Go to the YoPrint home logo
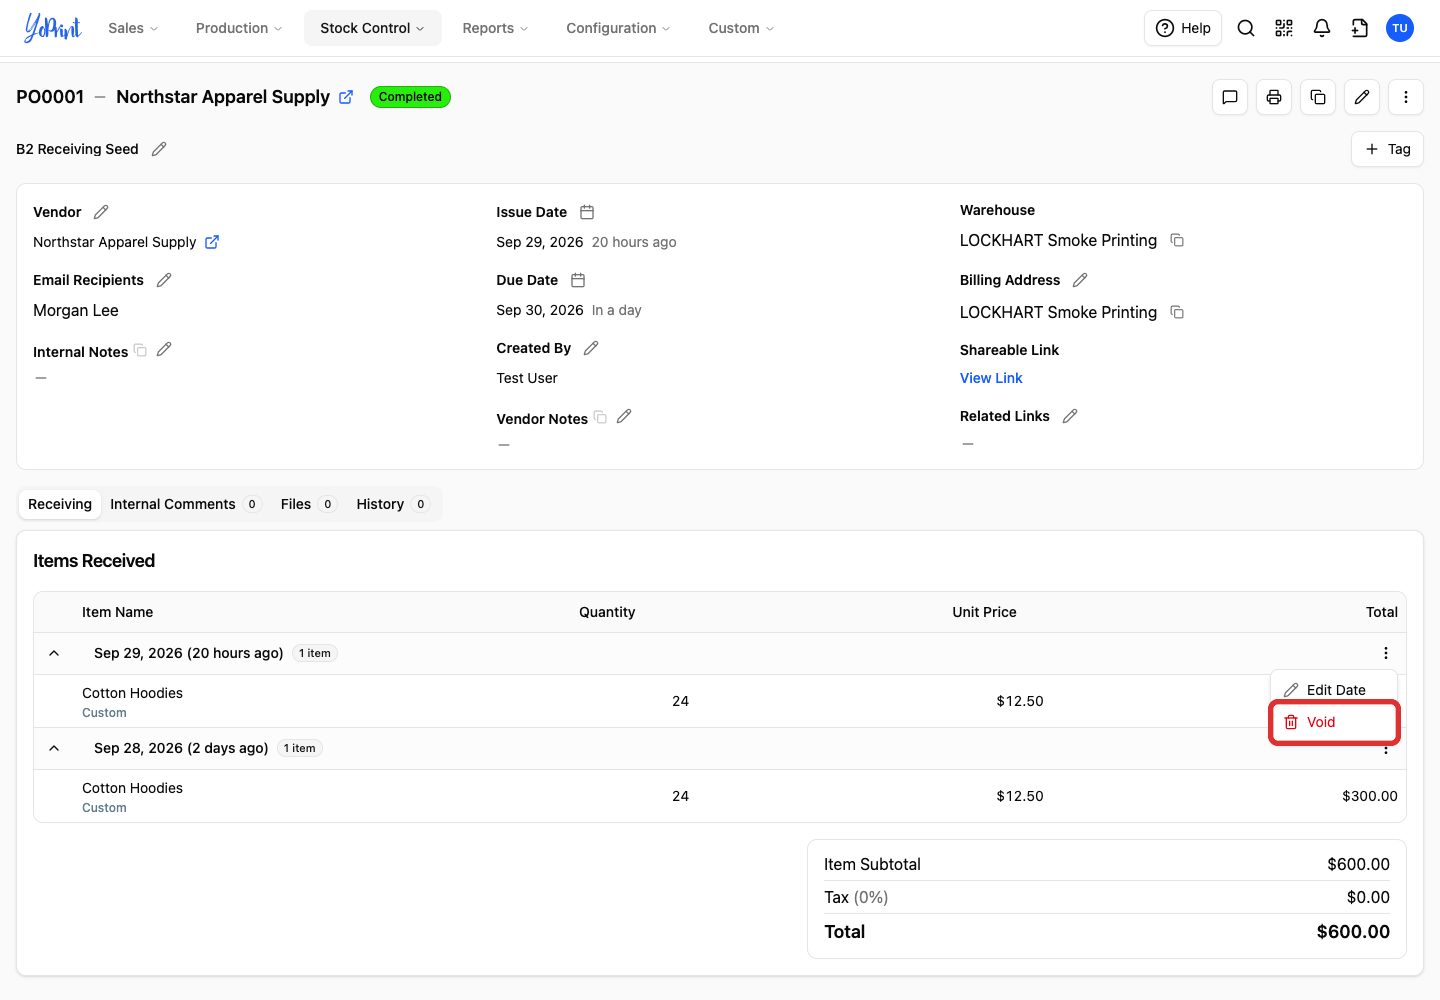 click(x=52, y=28)
